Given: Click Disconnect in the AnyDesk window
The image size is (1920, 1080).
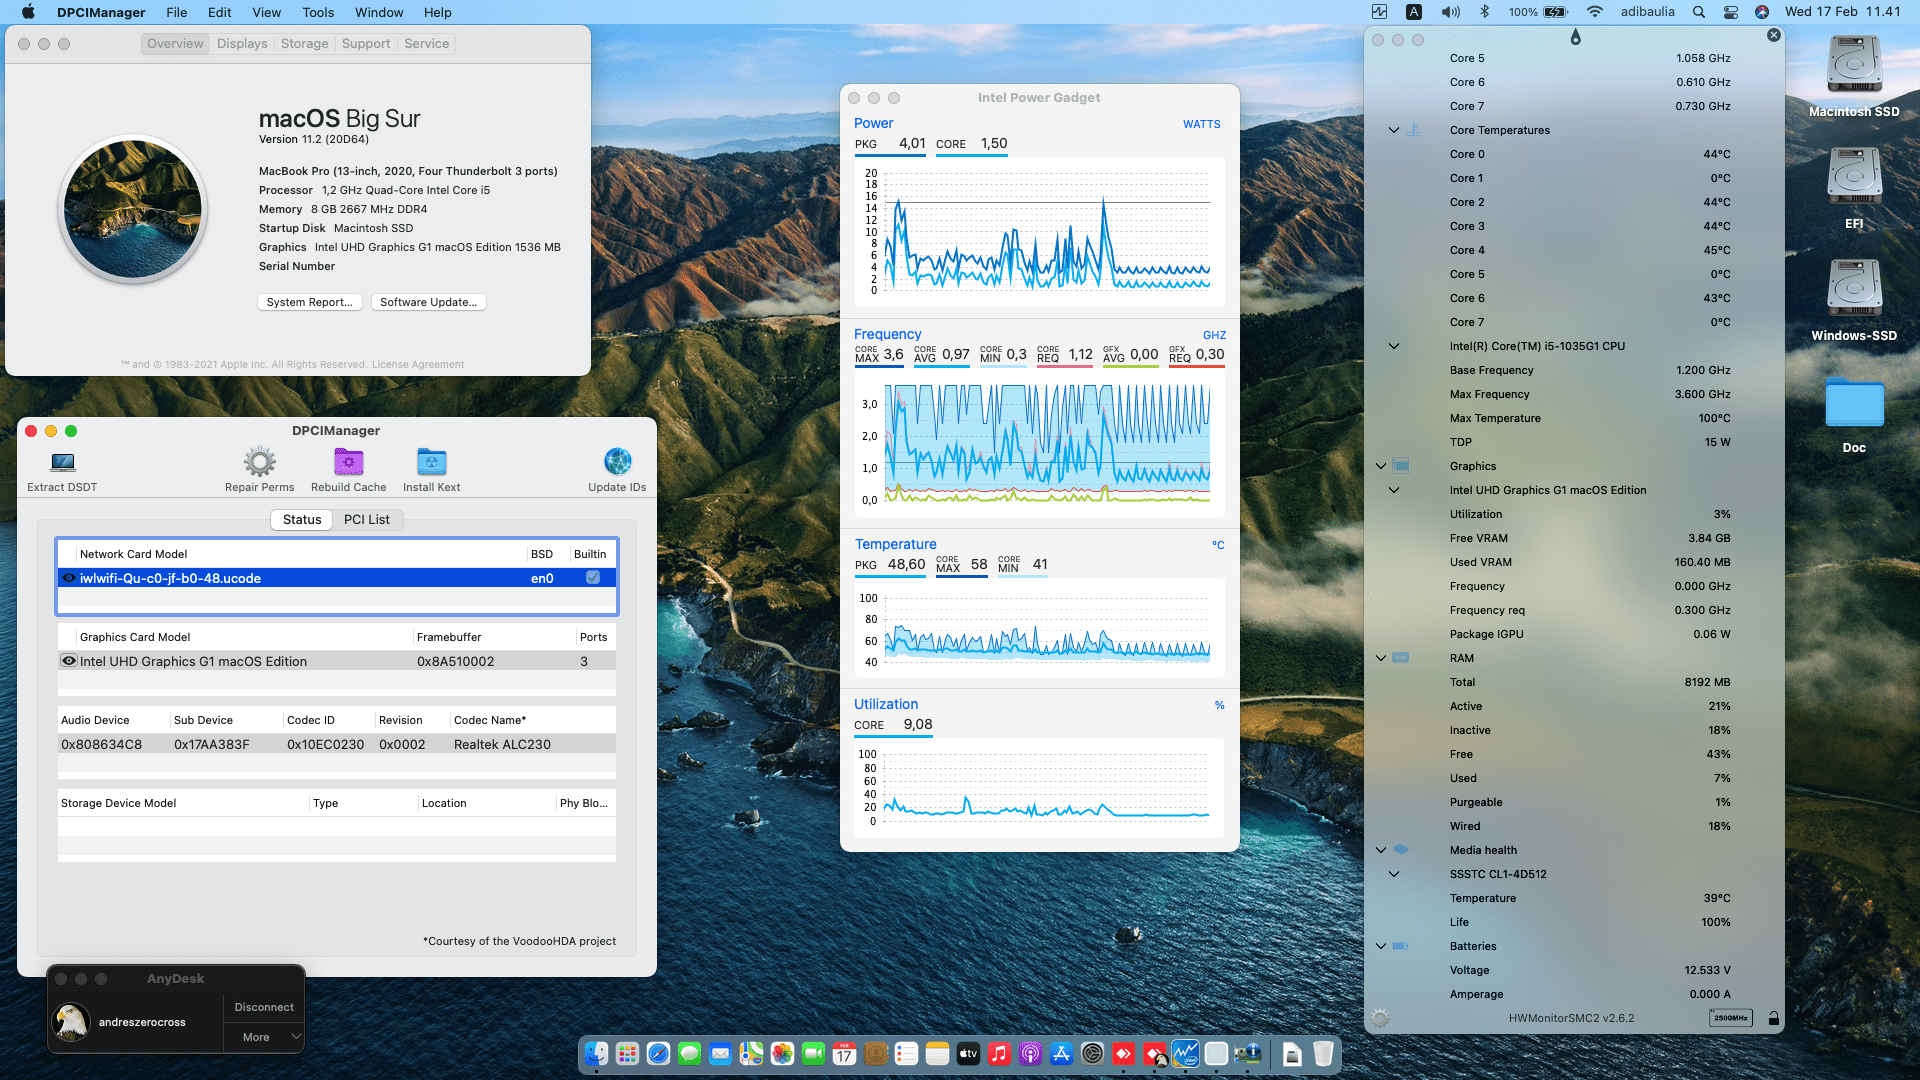Looking at the screenshot, I should tap(264, 1007).
